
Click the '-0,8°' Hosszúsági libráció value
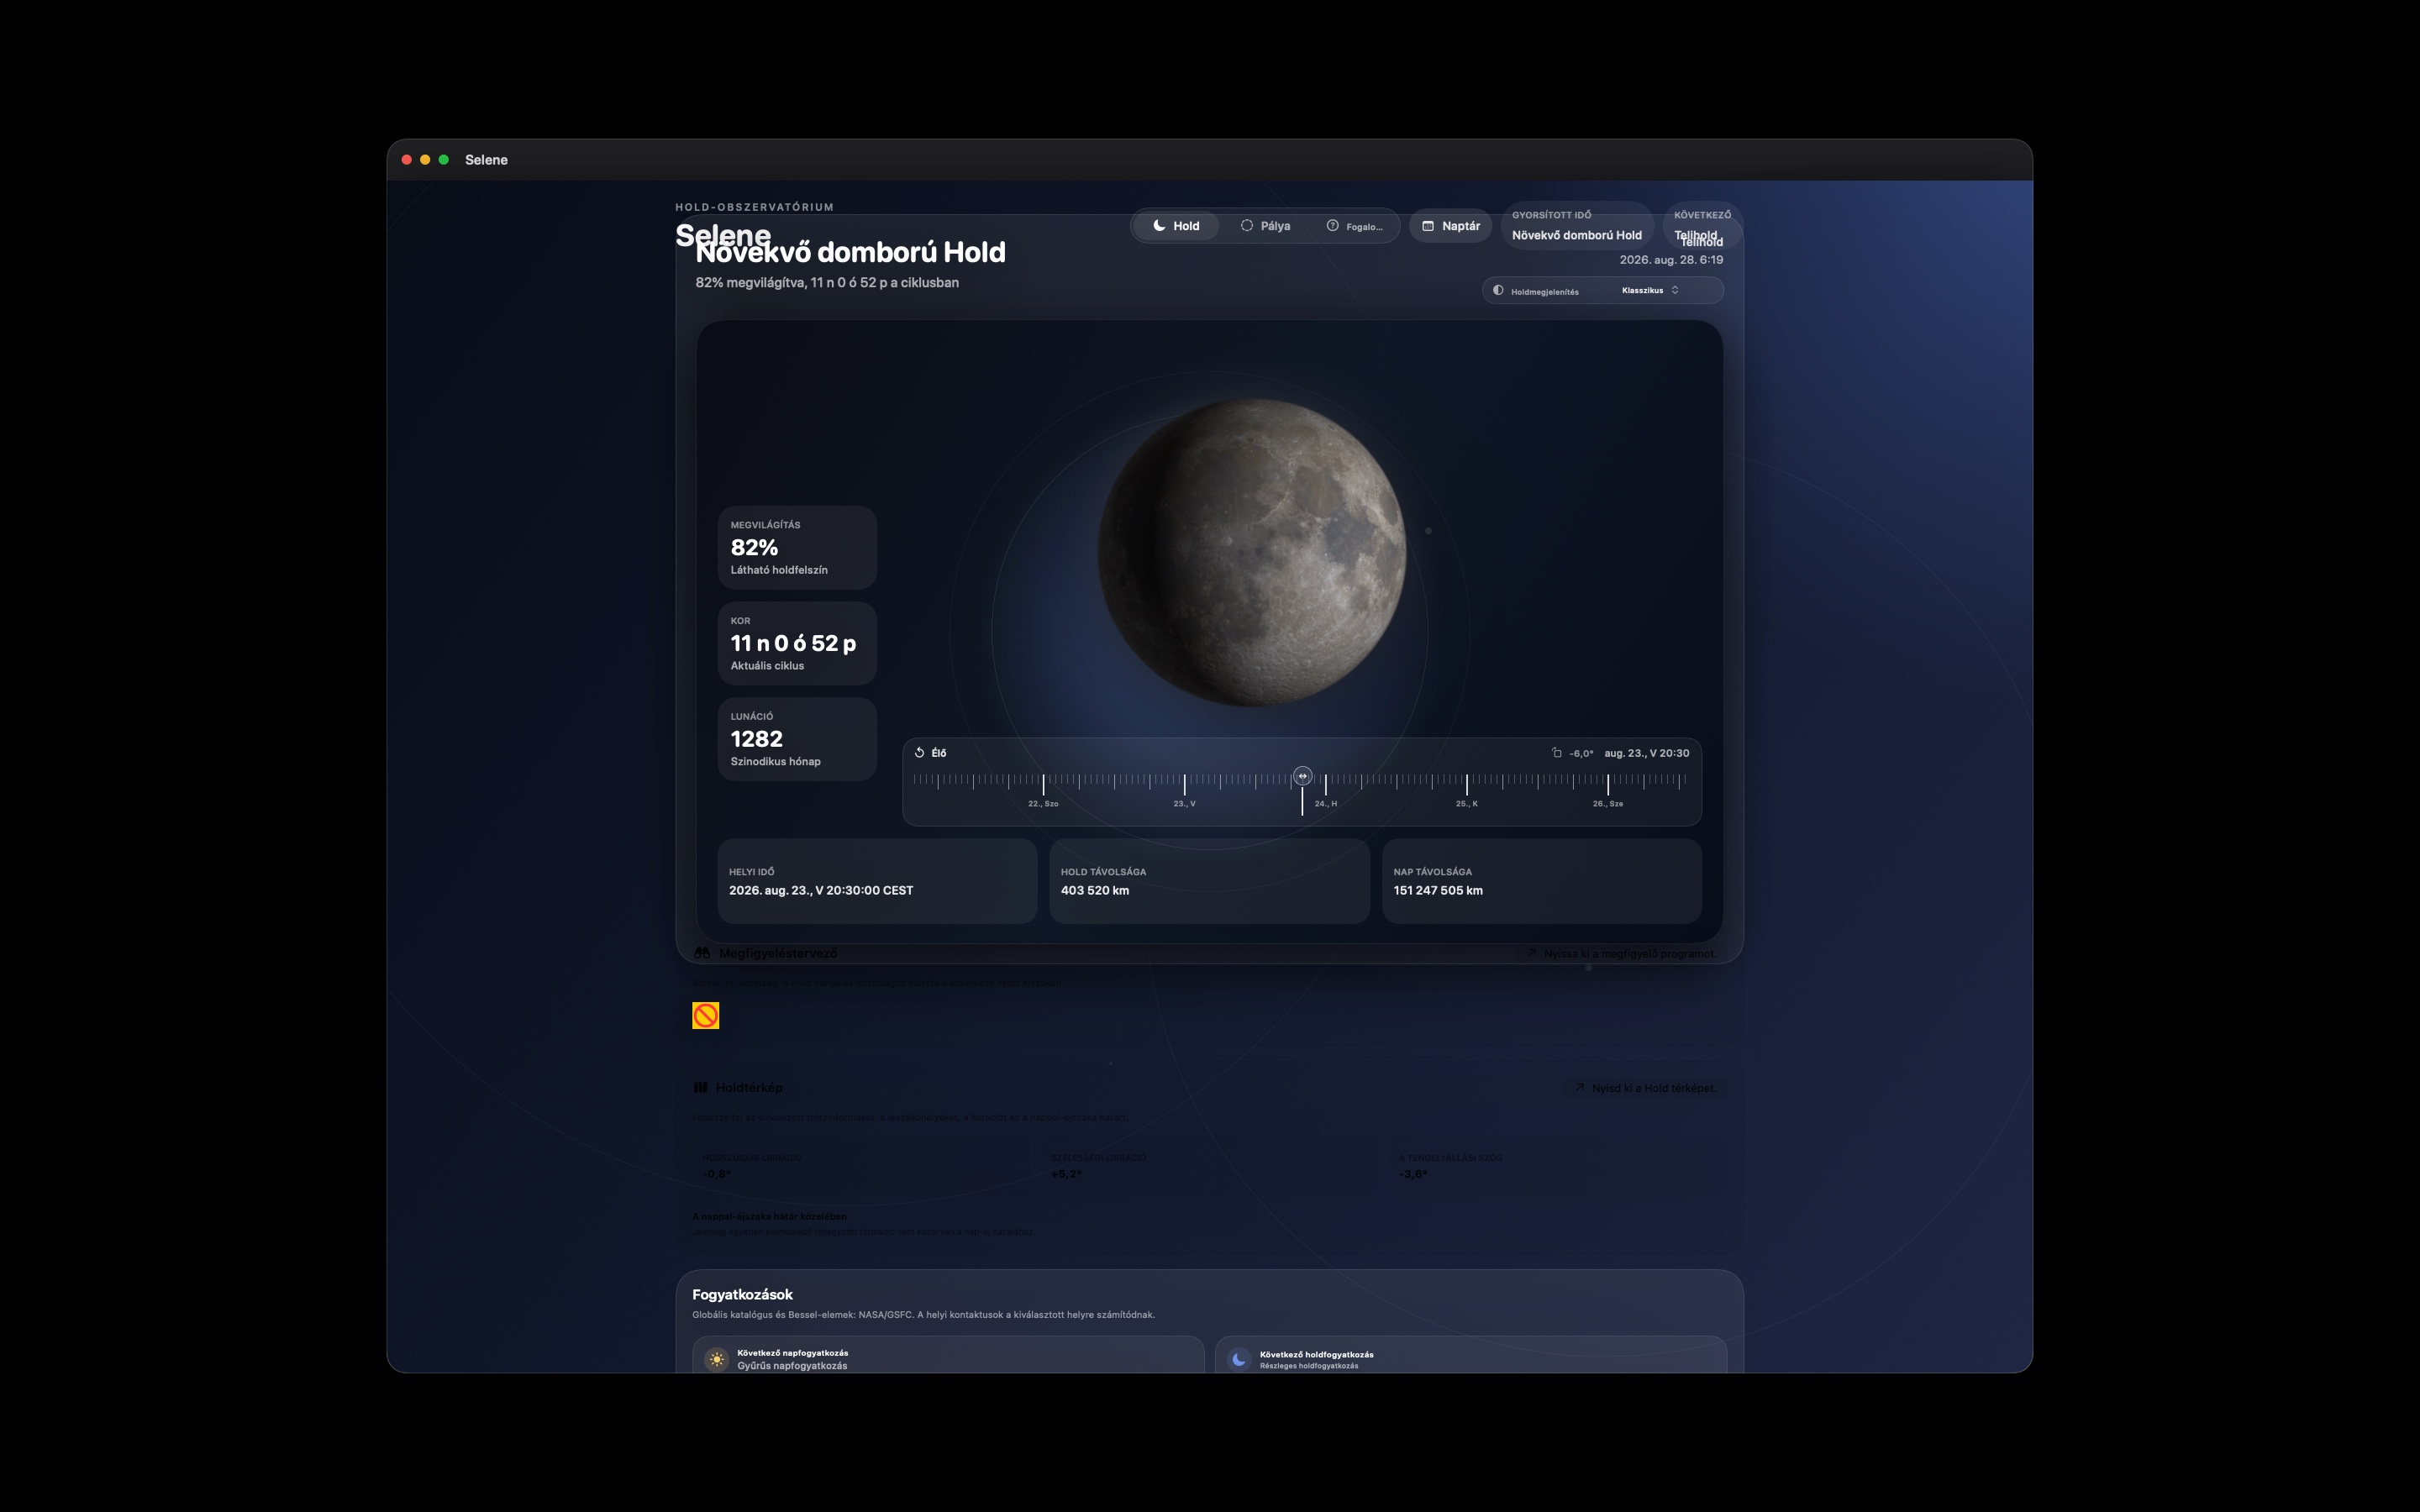point(716,1174)
